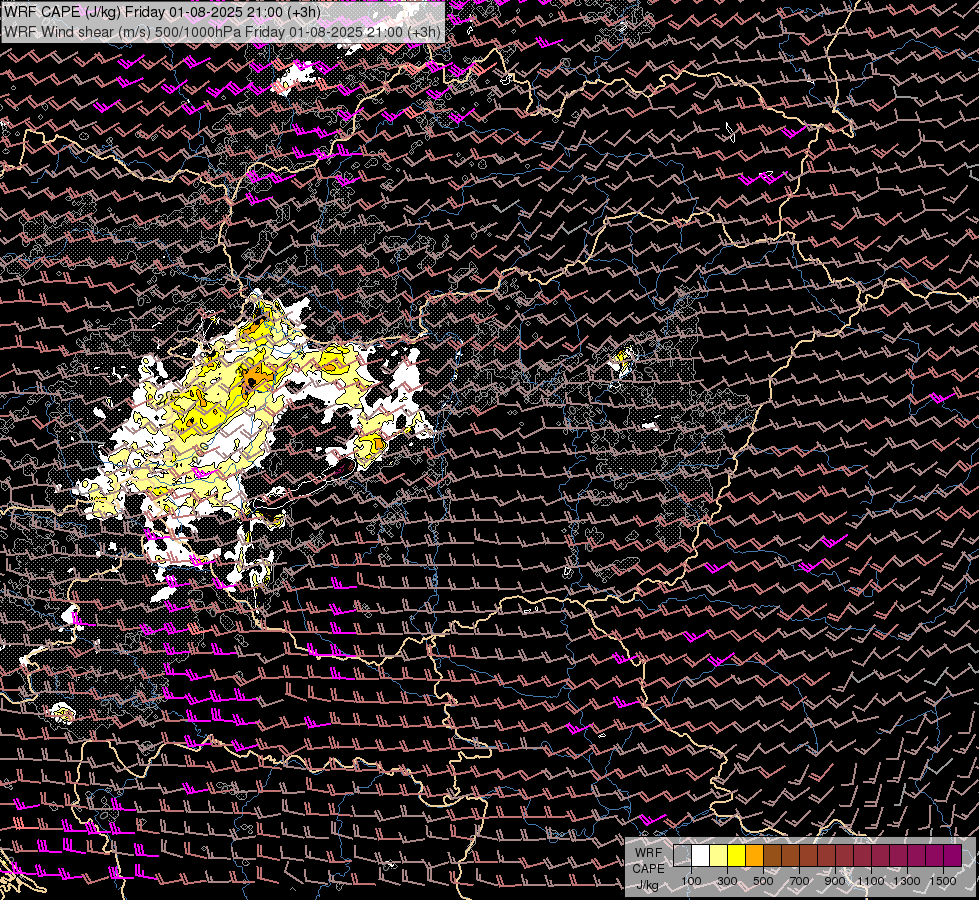The height and width of the screenshot is (900, 979).
Task: Click the 300 legend value label
Action: click(x=727, y=881)
